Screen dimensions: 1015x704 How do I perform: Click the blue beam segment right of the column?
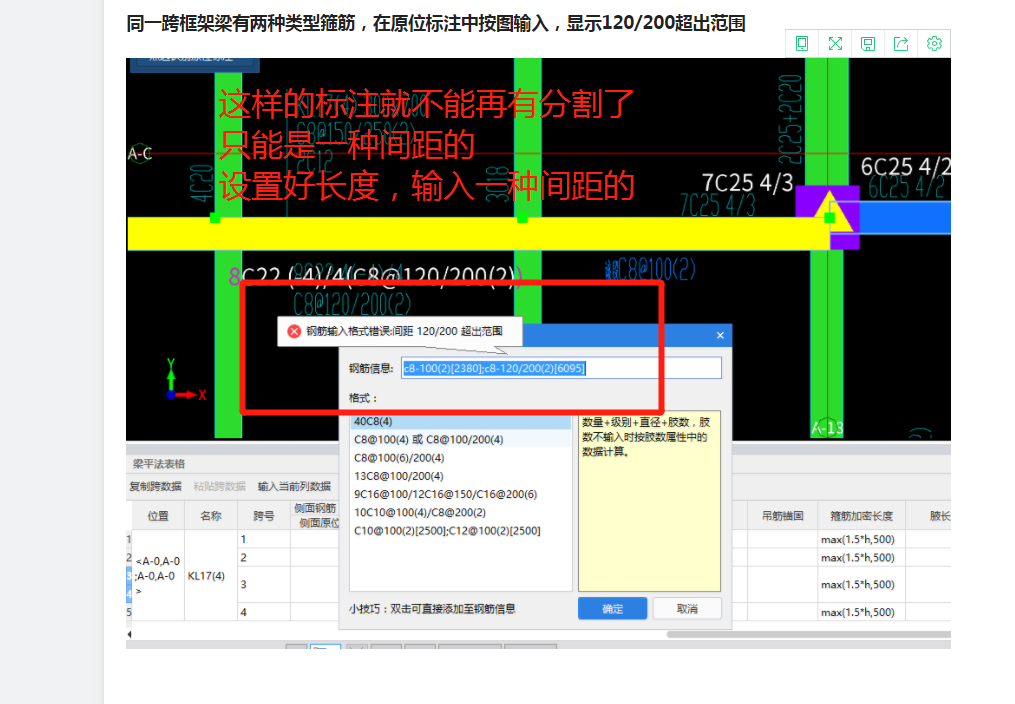905,217
